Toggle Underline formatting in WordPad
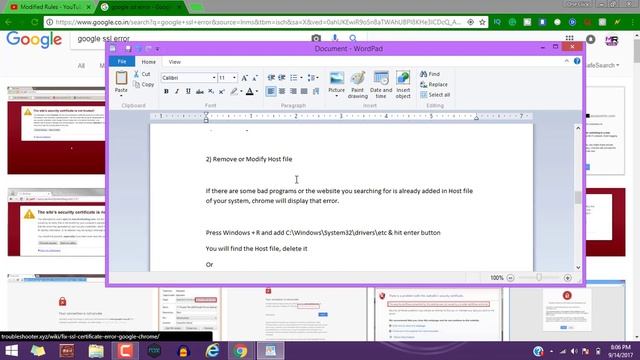 188,91
